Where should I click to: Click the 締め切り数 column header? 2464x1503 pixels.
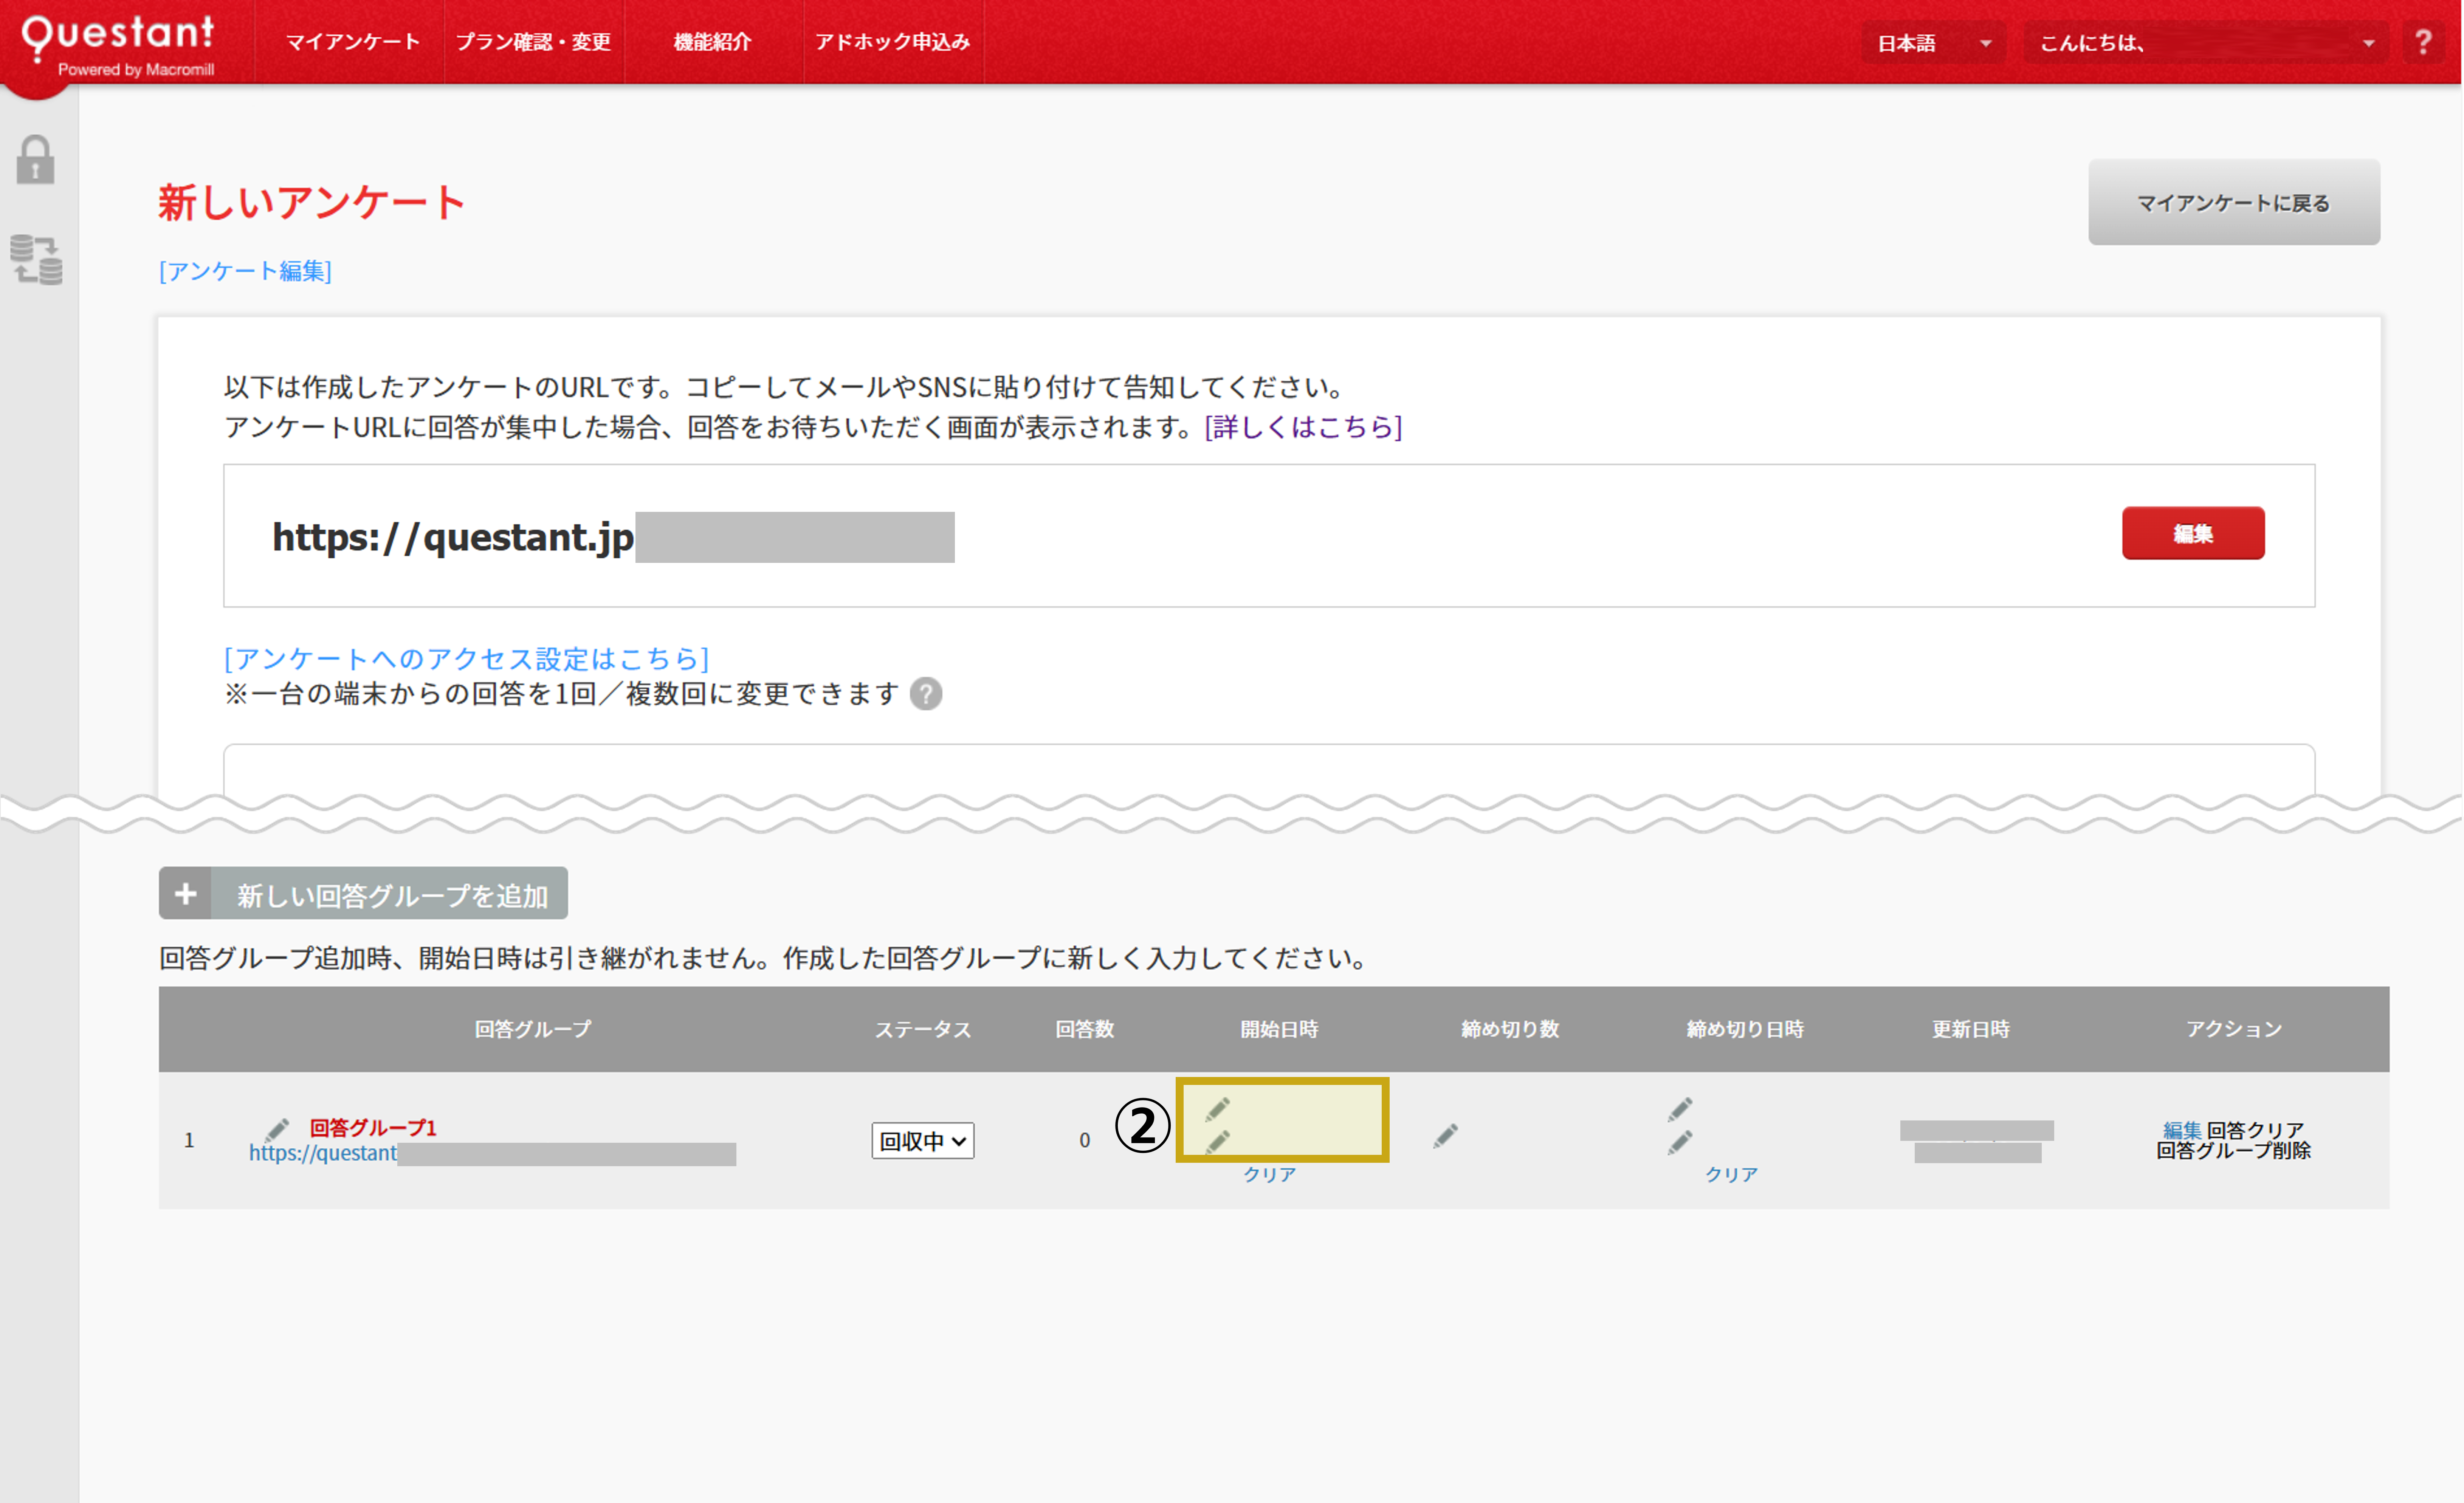[1510, 1029]
